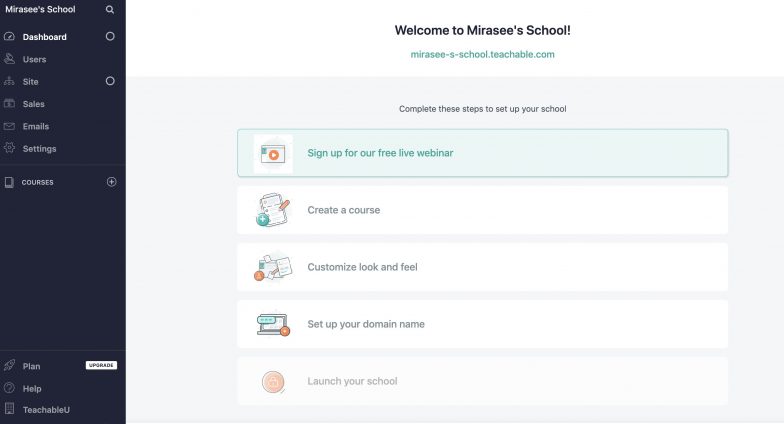784x424 pixels.
Task: Click the search magnifier icon in sidebar
Action: point(110,10)
